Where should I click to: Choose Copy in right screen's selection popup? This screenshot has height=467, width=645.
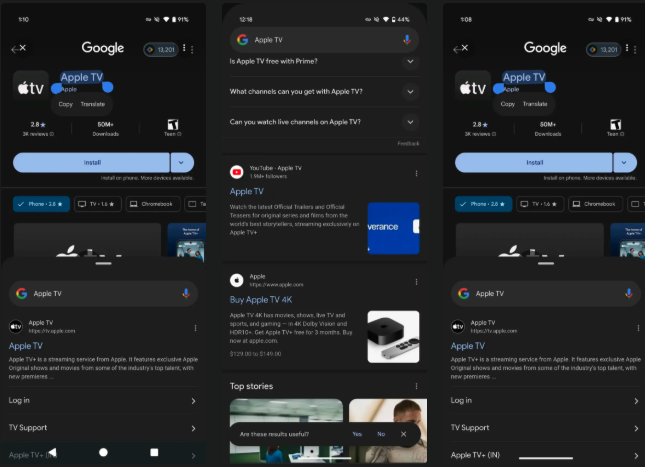pyautogui.click(x=508, y=104)
